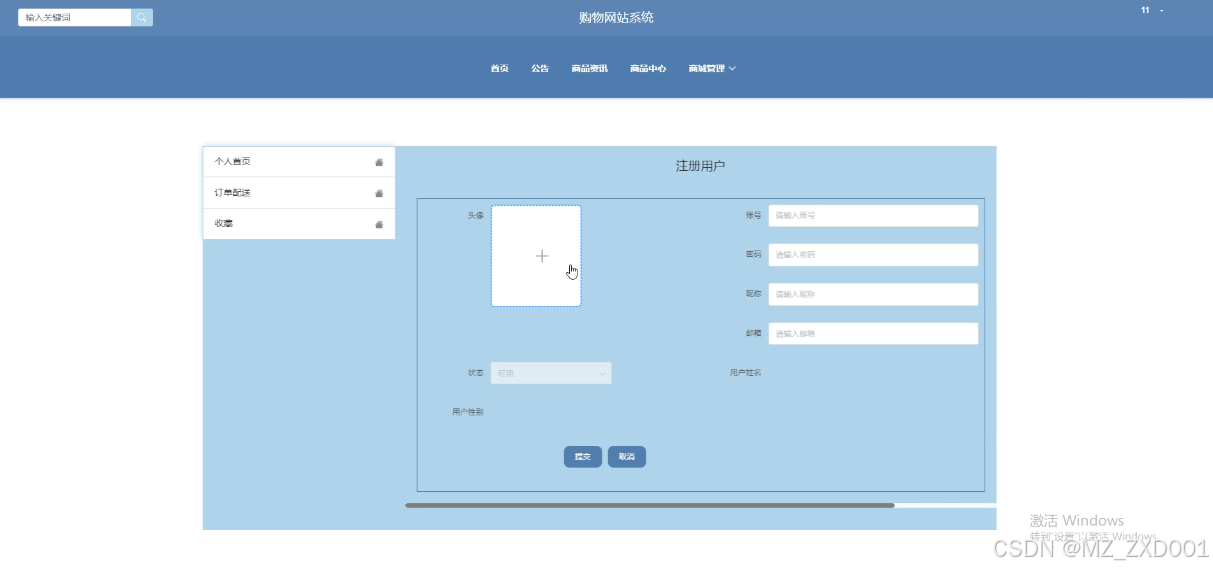The height and width of the screenshot is (568, 1213).
Task: Go to 商品资讯 in navigation
Action: [x=590, y=68]
